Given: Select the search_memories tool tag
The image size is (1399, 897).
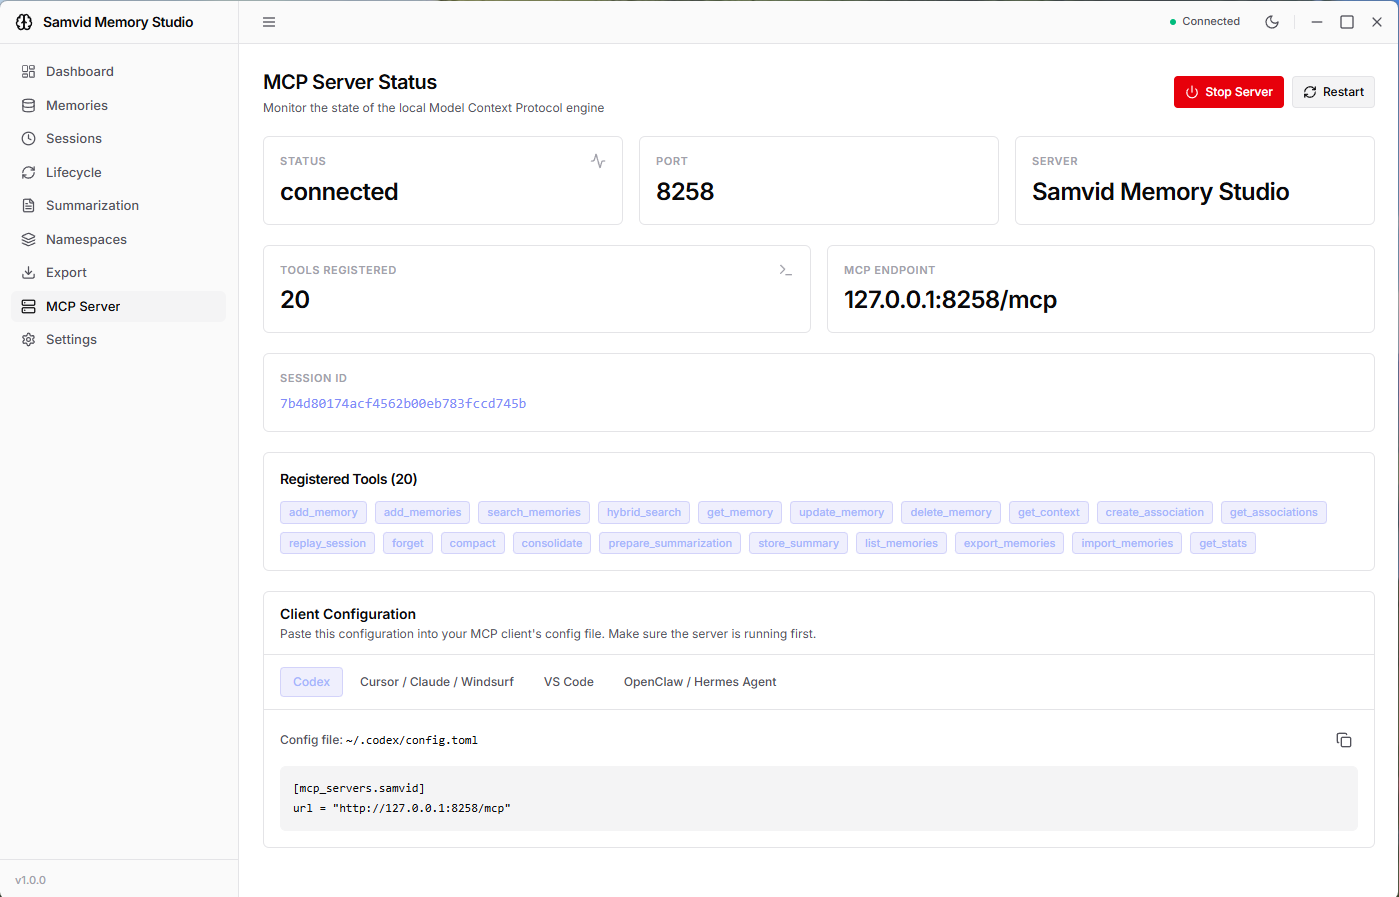Looking at the screenshot, I should pyautogui.click(x=534, y=513).
